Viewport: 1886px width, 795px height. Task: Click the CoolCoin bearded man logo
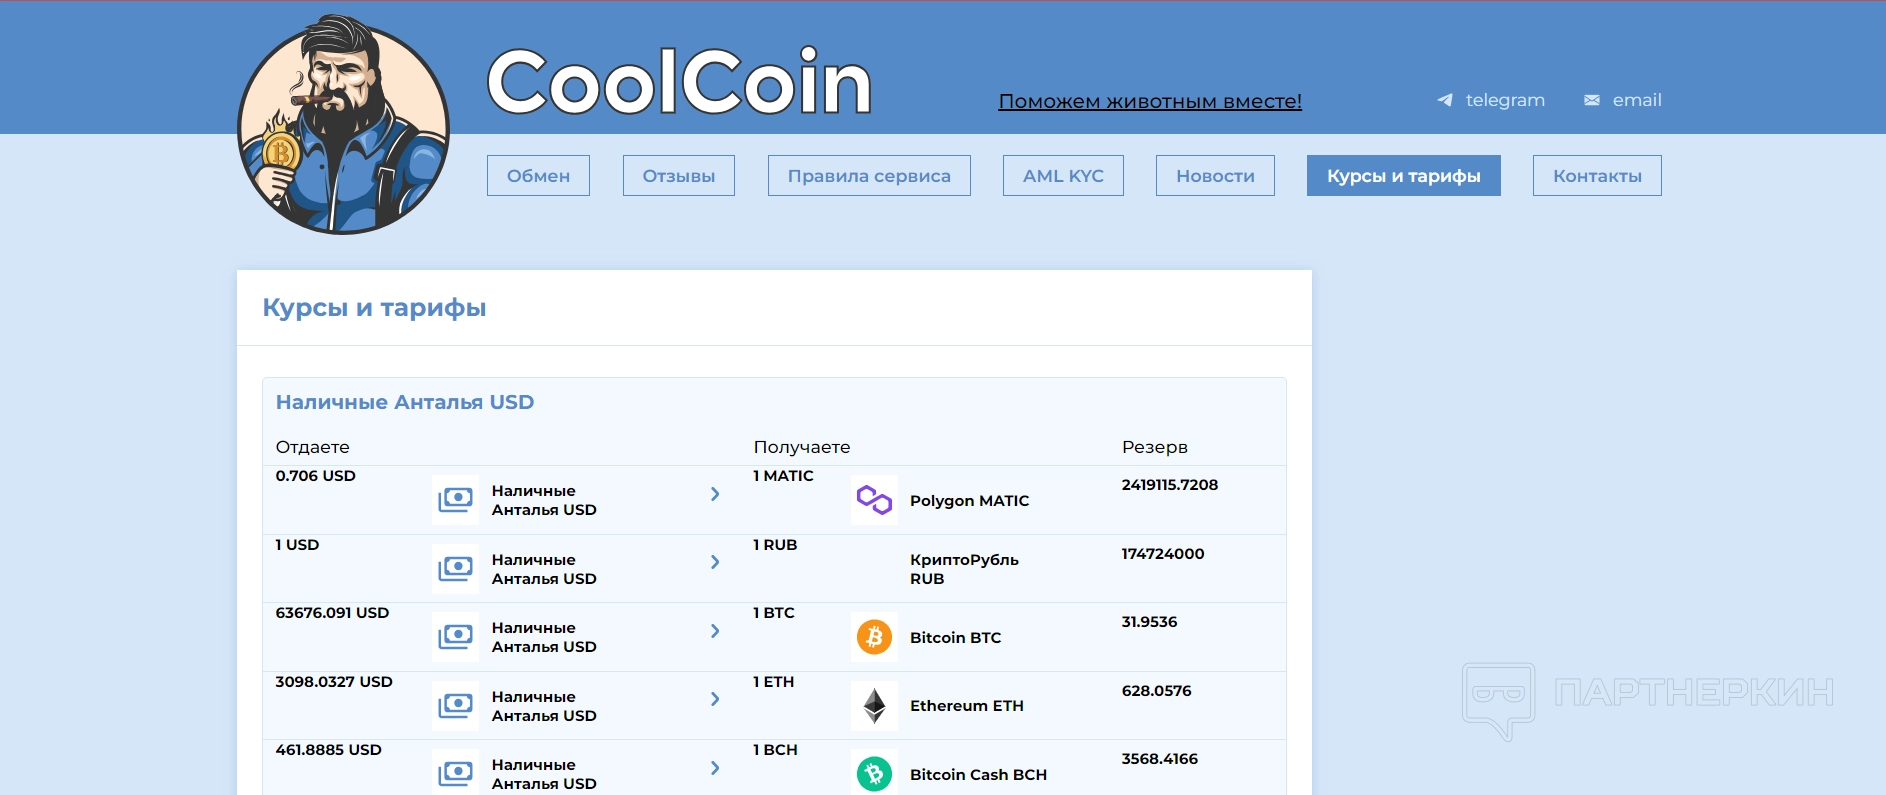(x=343, y=126)
